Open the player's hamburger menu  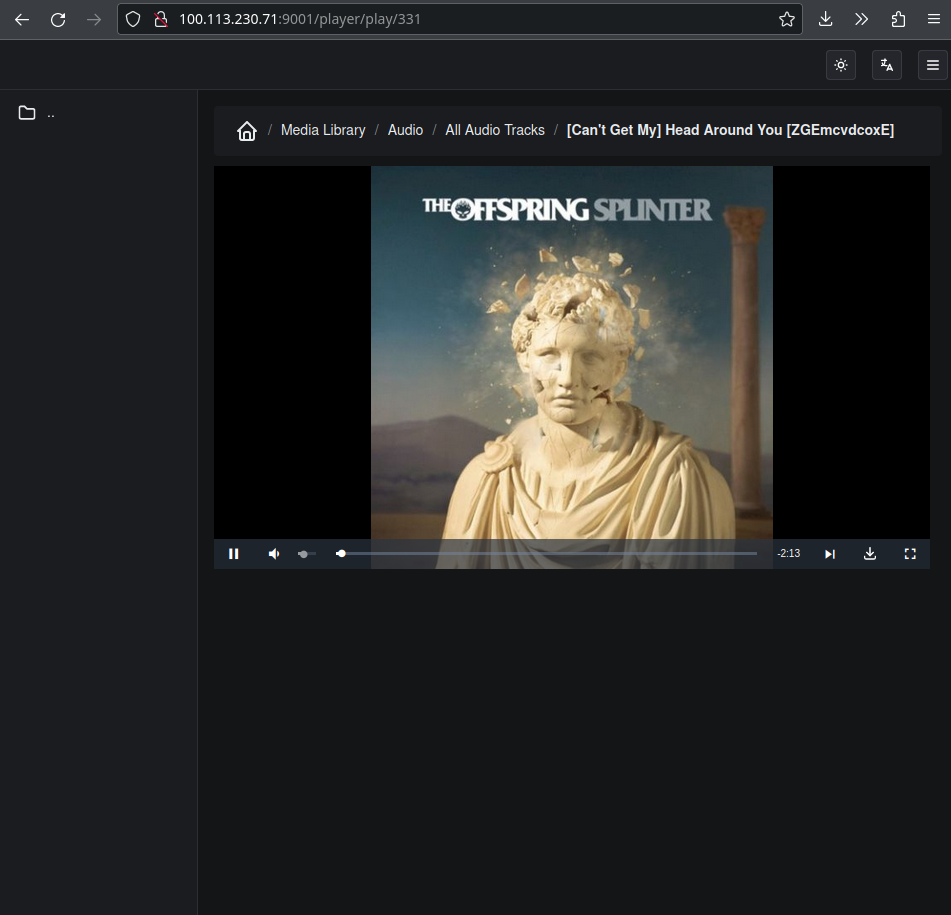(932, 64)
